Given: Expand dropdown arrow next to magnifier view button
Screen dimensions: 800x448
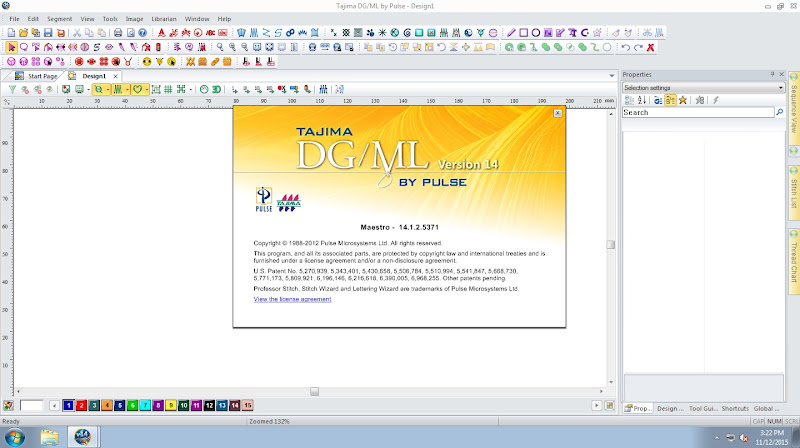Looking at the screenshot, I should pos(108,89).
